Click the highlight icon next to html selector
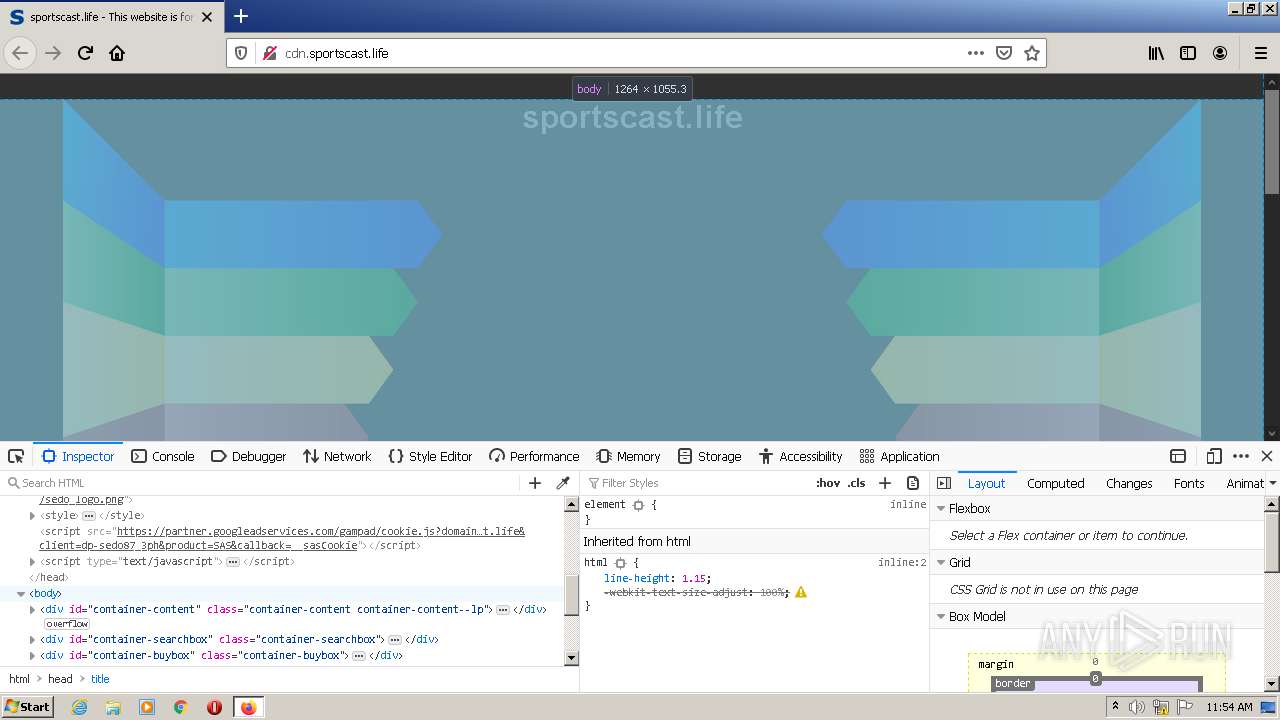 620,563
